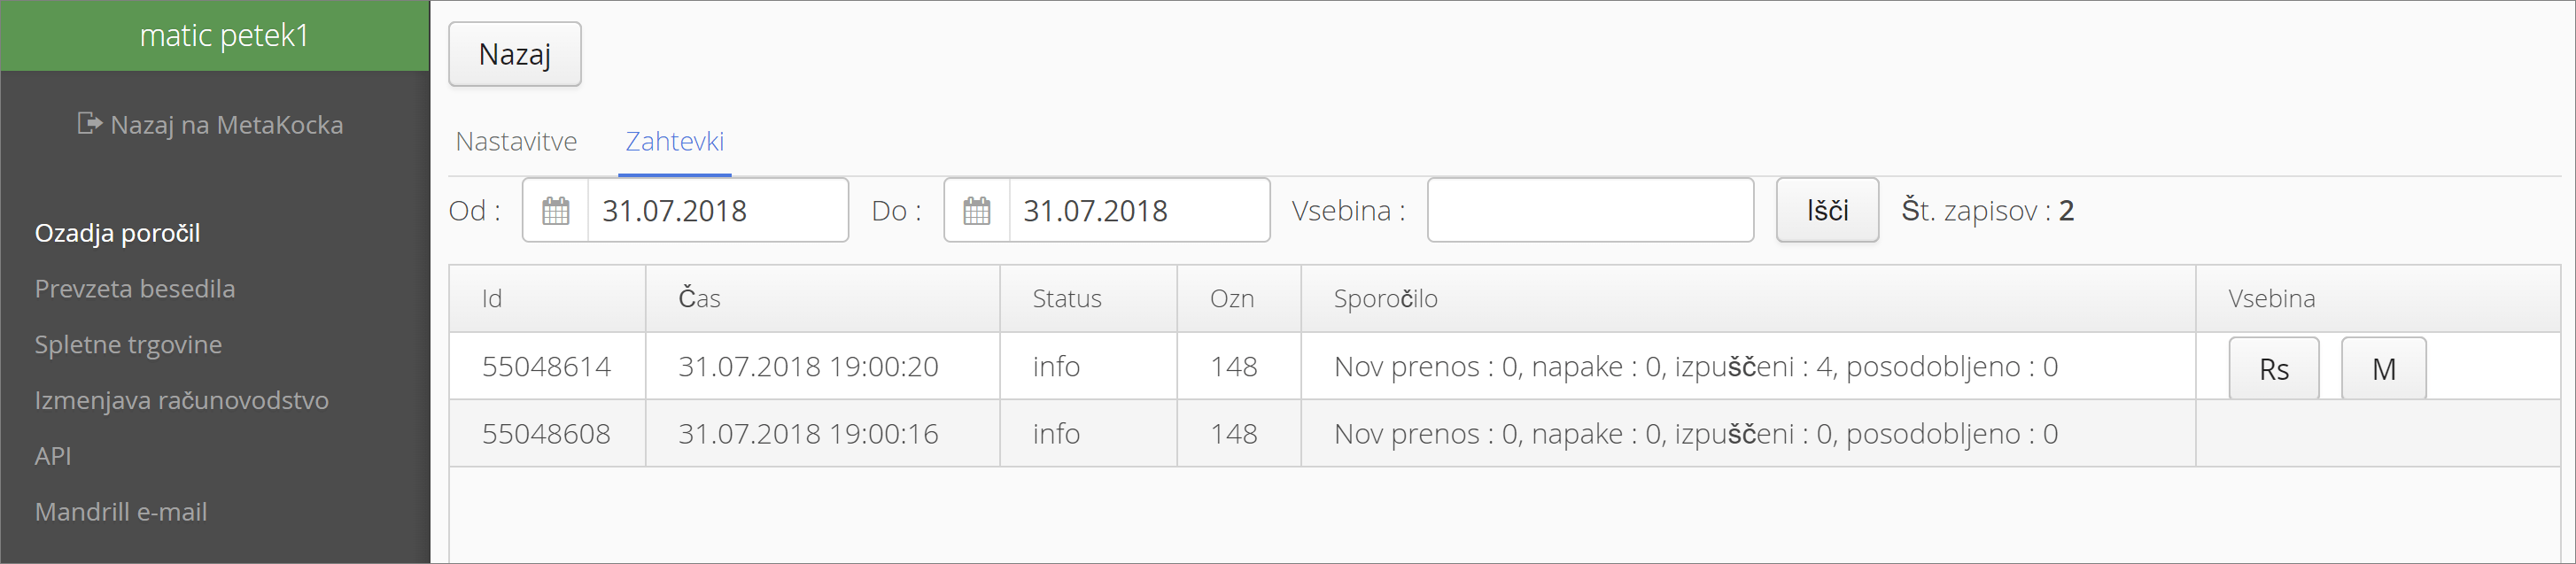This screenshot has height=564, width=2576.
Task: Focus the Vsebina search input
Action: coord(1590,210)
